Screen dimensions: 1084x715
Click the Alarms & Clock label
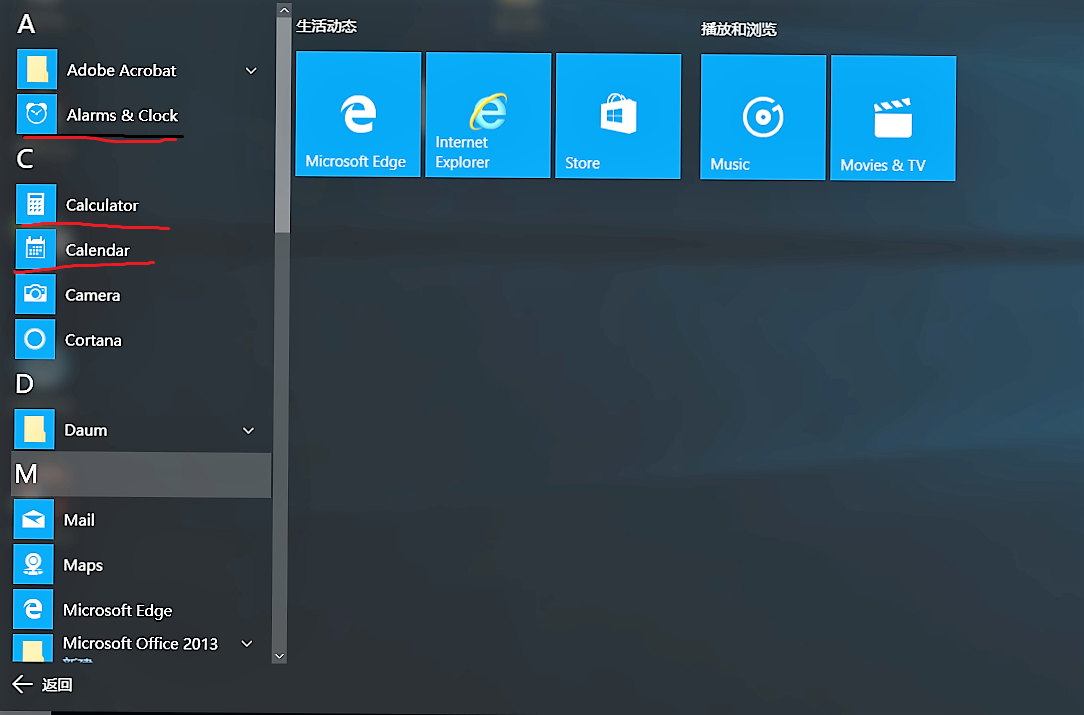tap(122, 115)
